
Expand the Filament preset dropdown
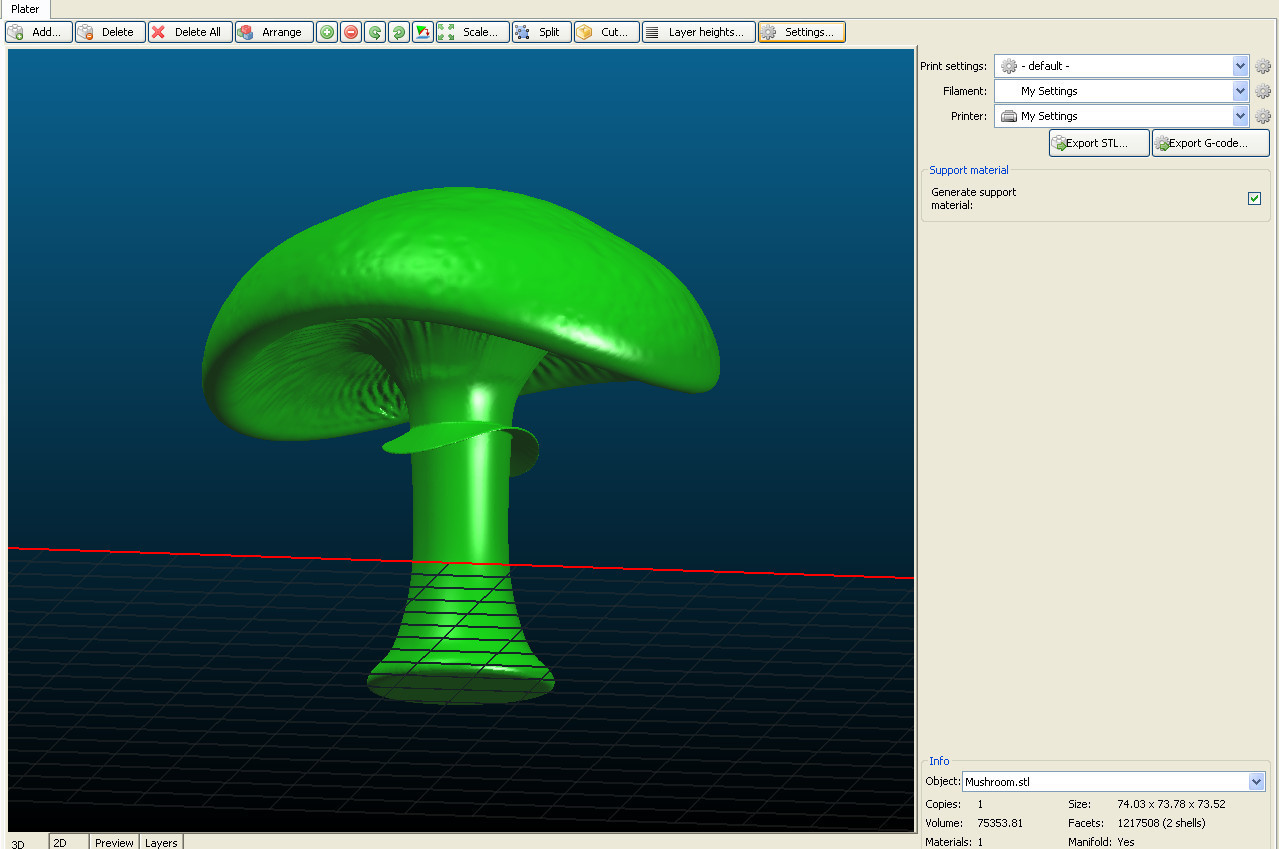pos(1241,91)
